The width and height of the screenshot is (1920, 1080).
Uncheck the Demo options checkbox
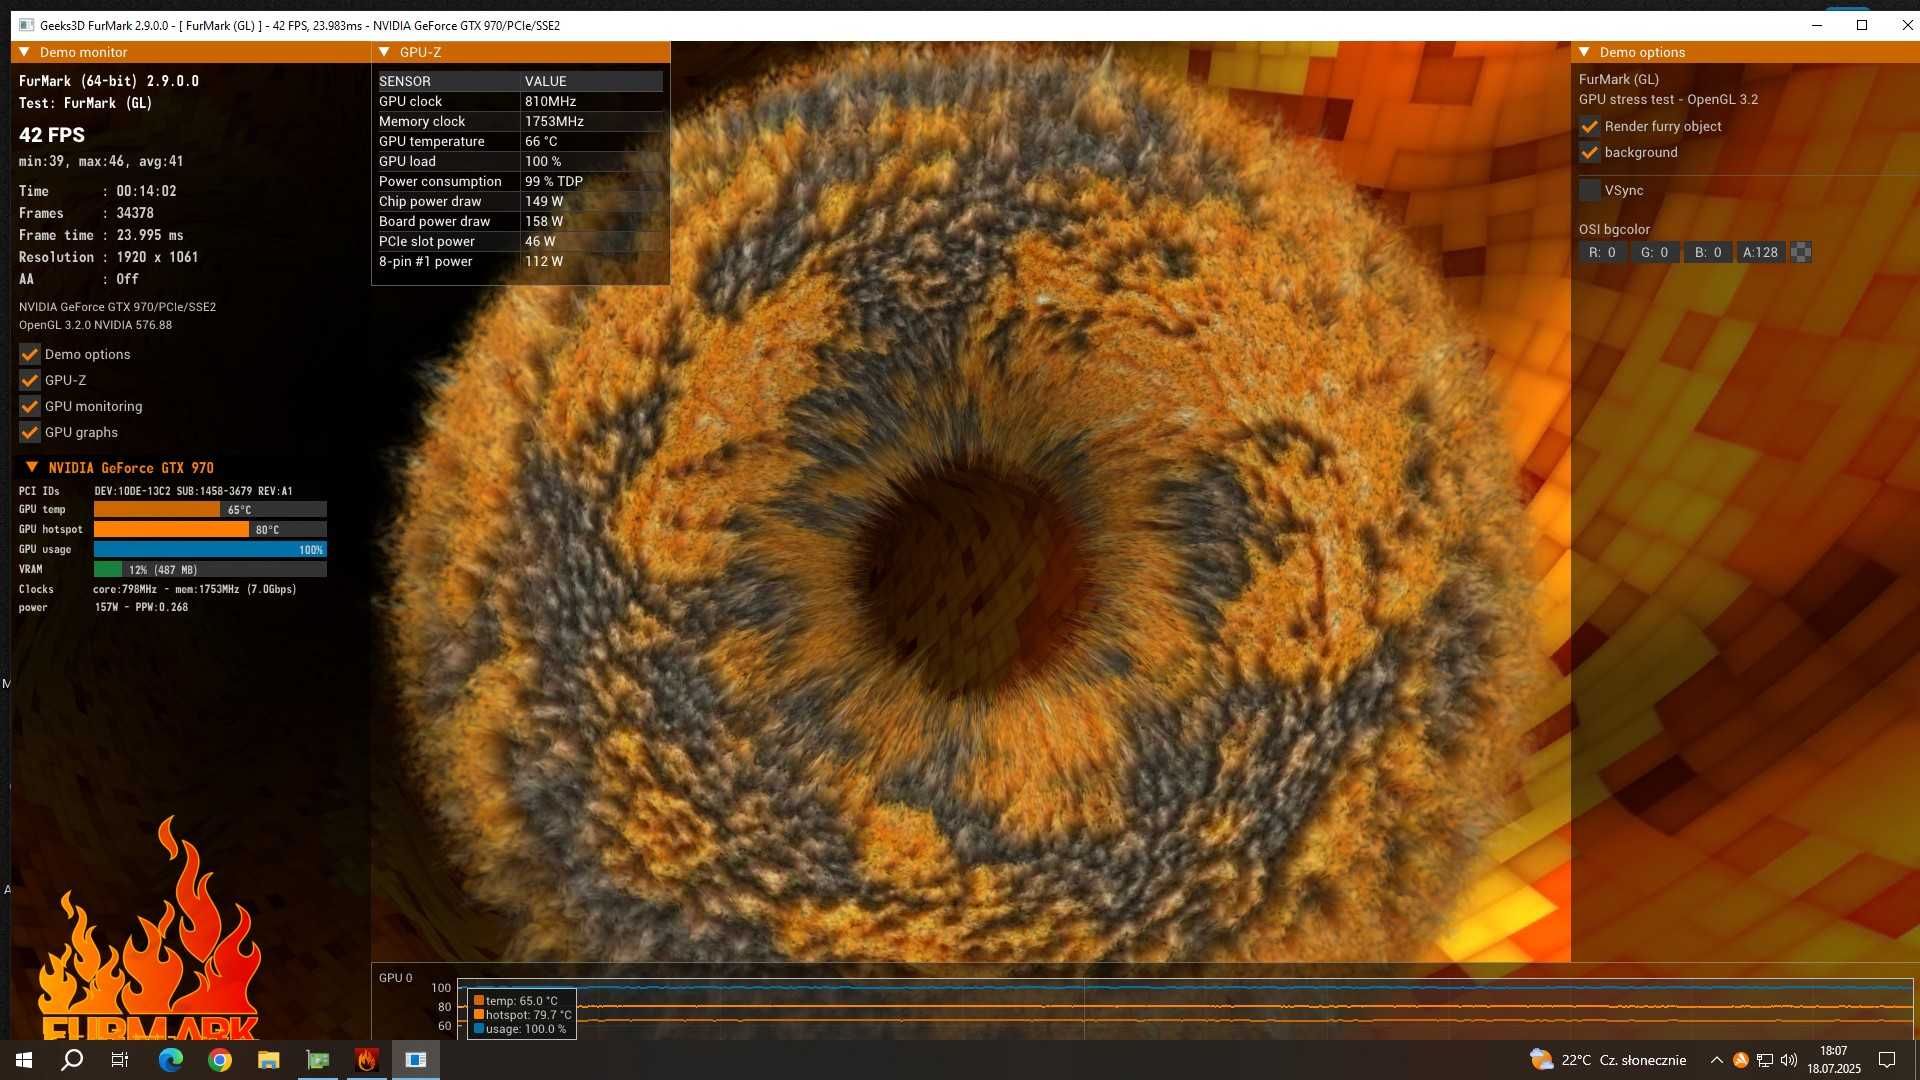click(30, 354)
